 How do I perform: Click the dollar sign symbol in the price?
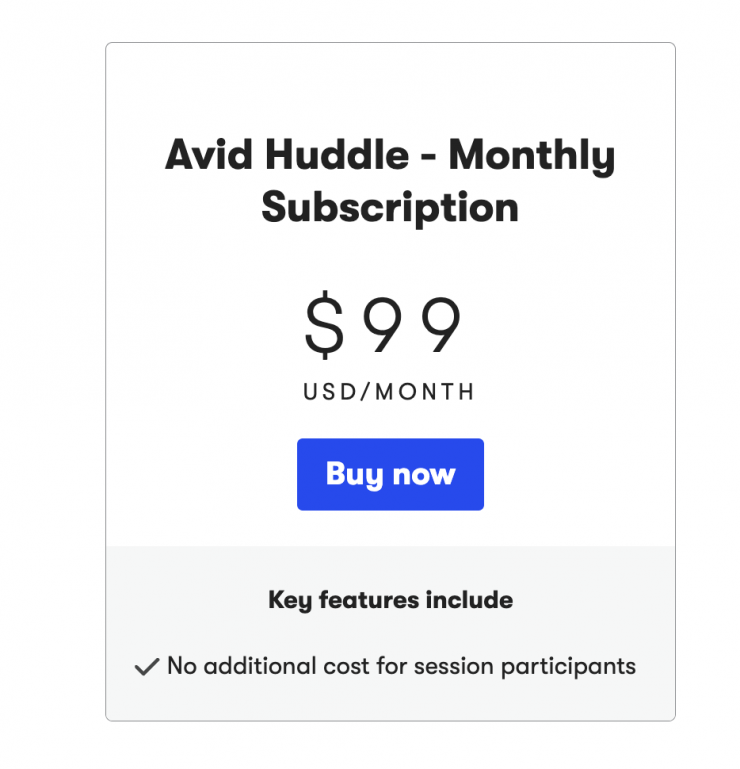(x=324, y=326)
